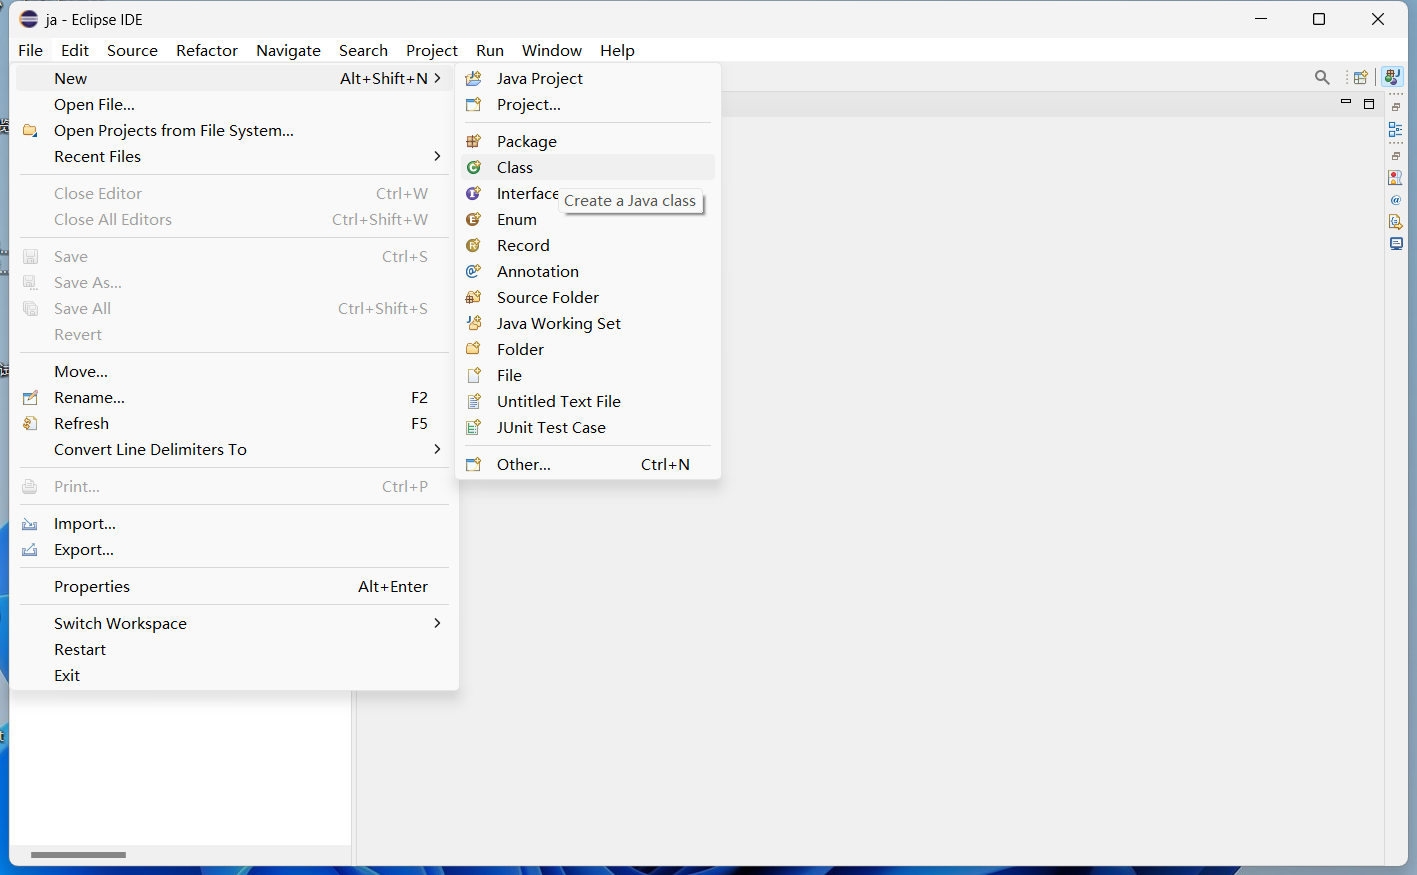Create a new JUnit Test Case
The width and height of the screenshot is (1417, 875).
pyautogui.click(x=588, y=427)
